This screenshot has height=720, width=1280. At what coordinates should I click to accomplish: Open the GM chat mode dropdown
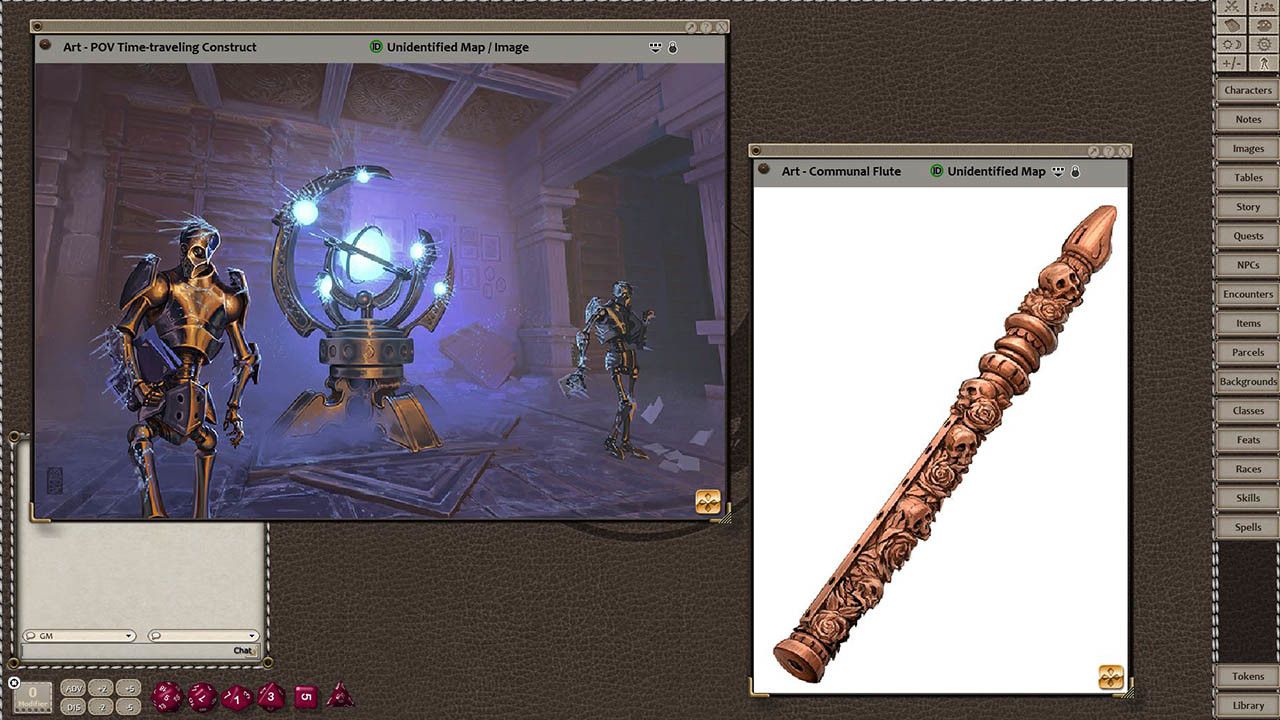coord(78,635)
